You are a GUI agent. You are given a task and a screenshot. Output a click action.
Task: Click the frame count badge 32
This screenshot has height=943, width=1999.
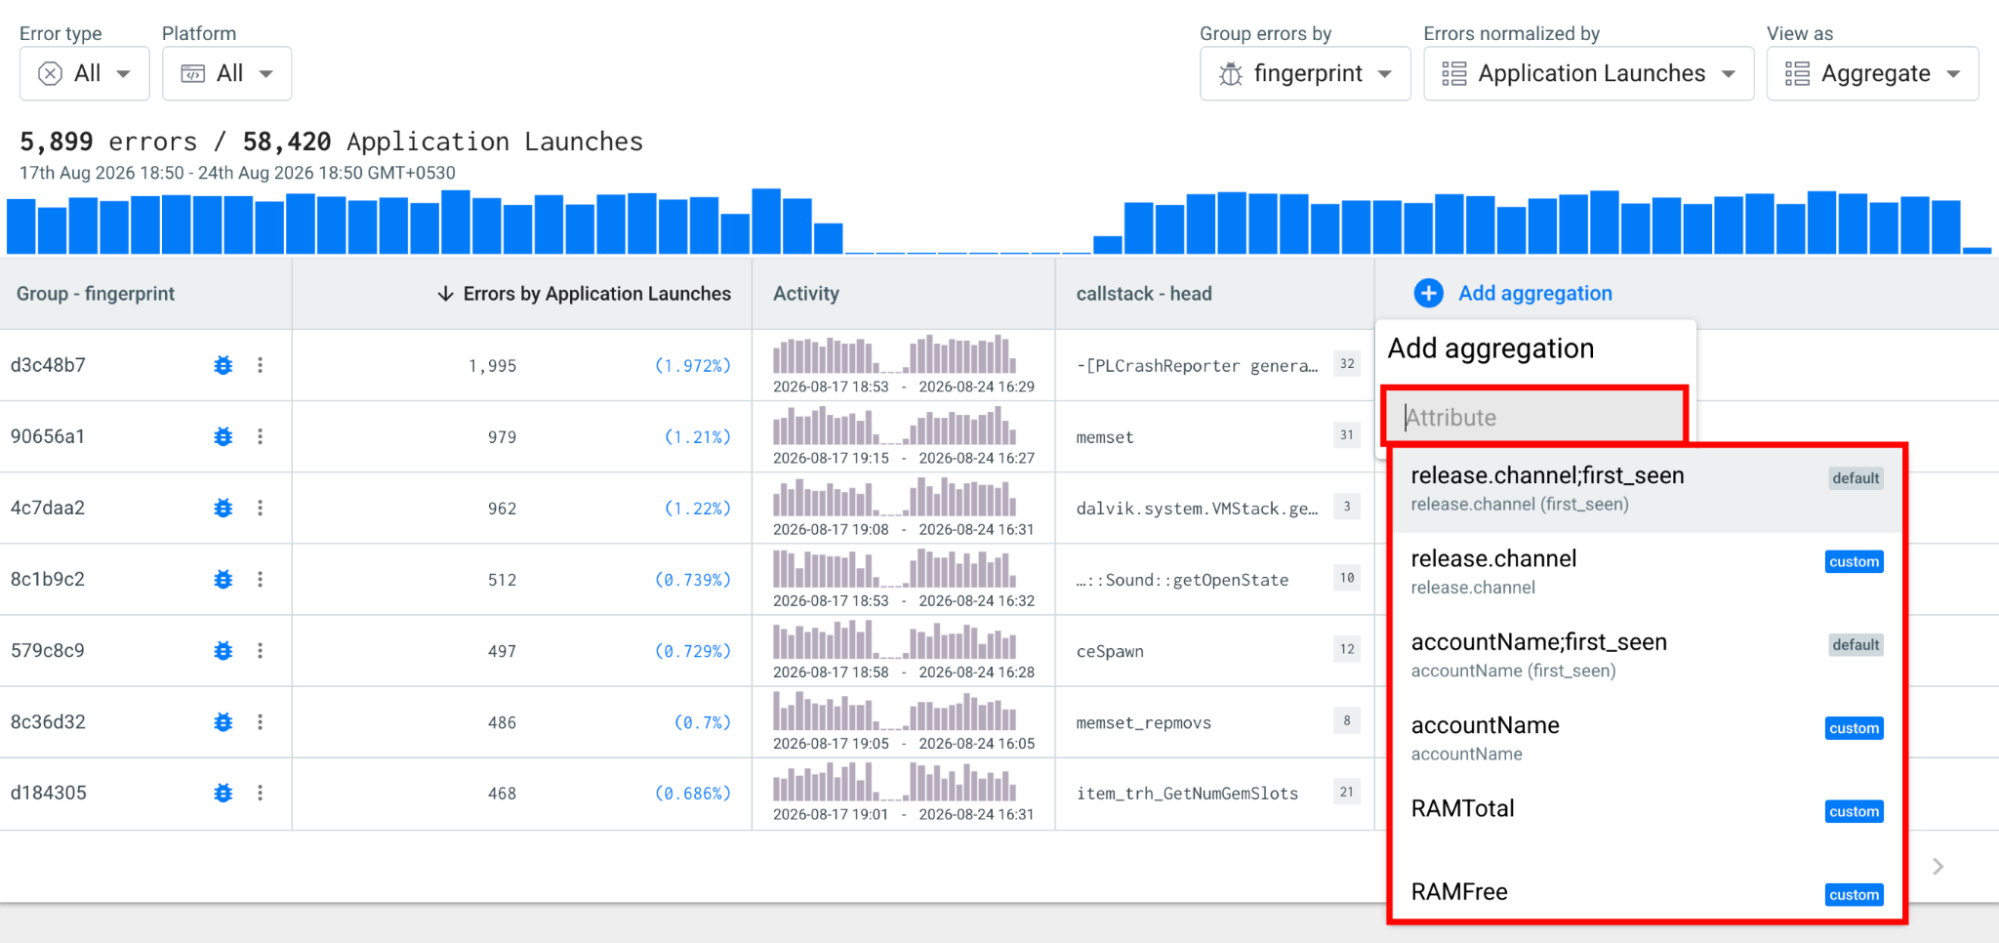[x=1347, y=364]
